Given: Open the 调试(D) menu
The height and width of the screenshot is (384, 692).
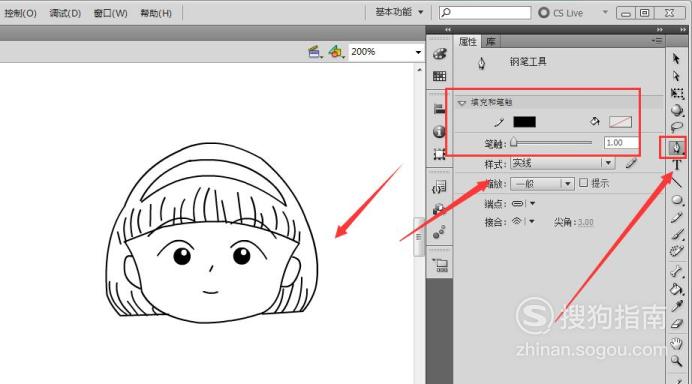Looking at the screenshot, I should tap(65, 13).
